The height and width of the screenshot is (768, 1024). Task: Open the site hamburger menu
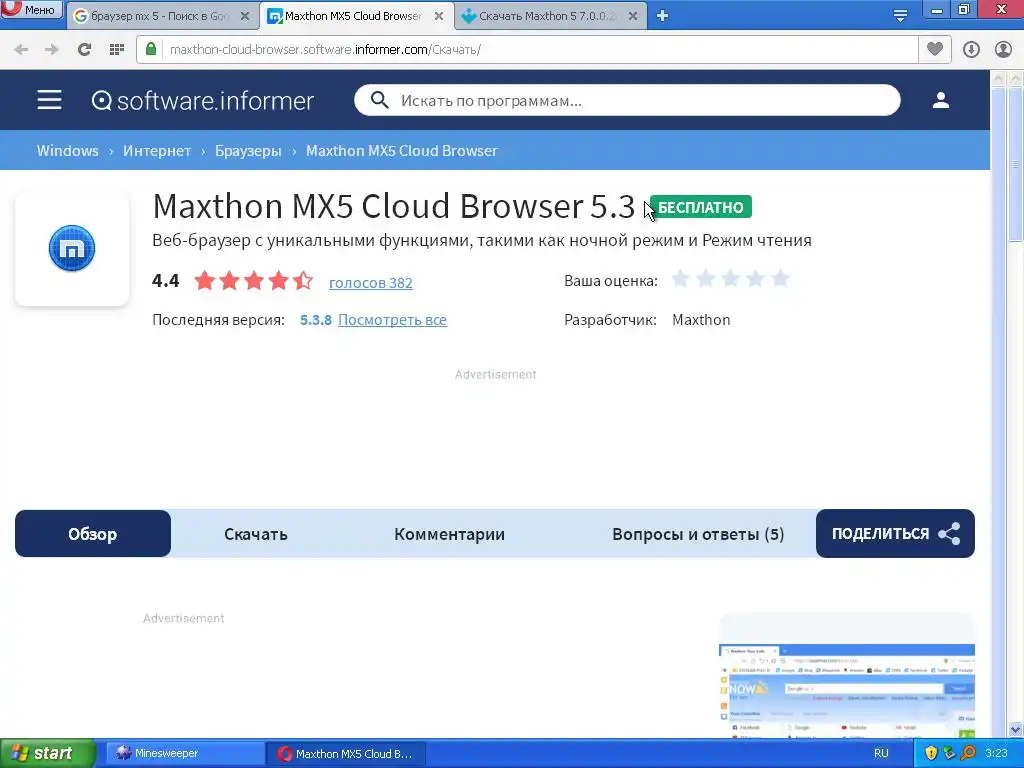pyautogui.click(x=49, y=100)
